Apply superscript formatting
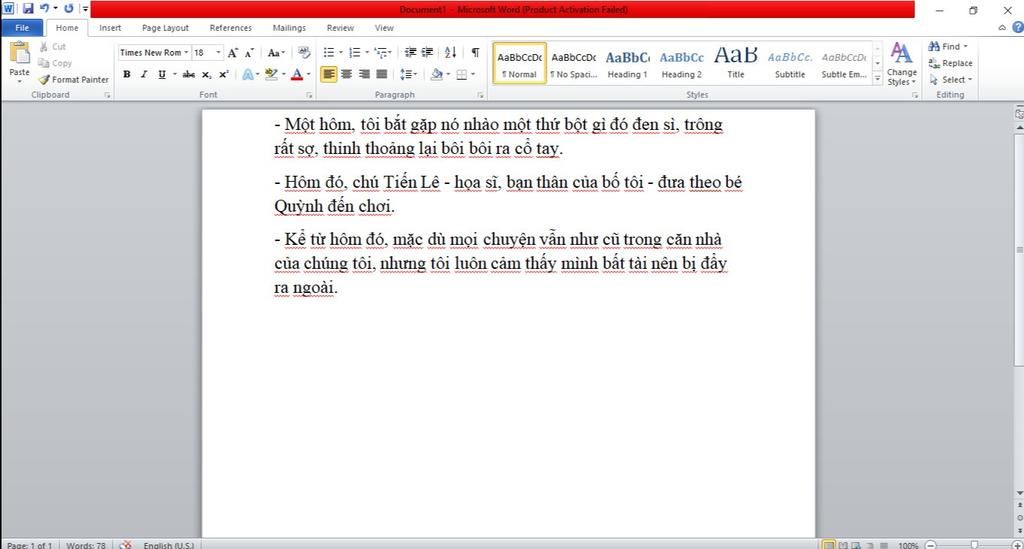 pyautogui.click(x=223, y=74)
